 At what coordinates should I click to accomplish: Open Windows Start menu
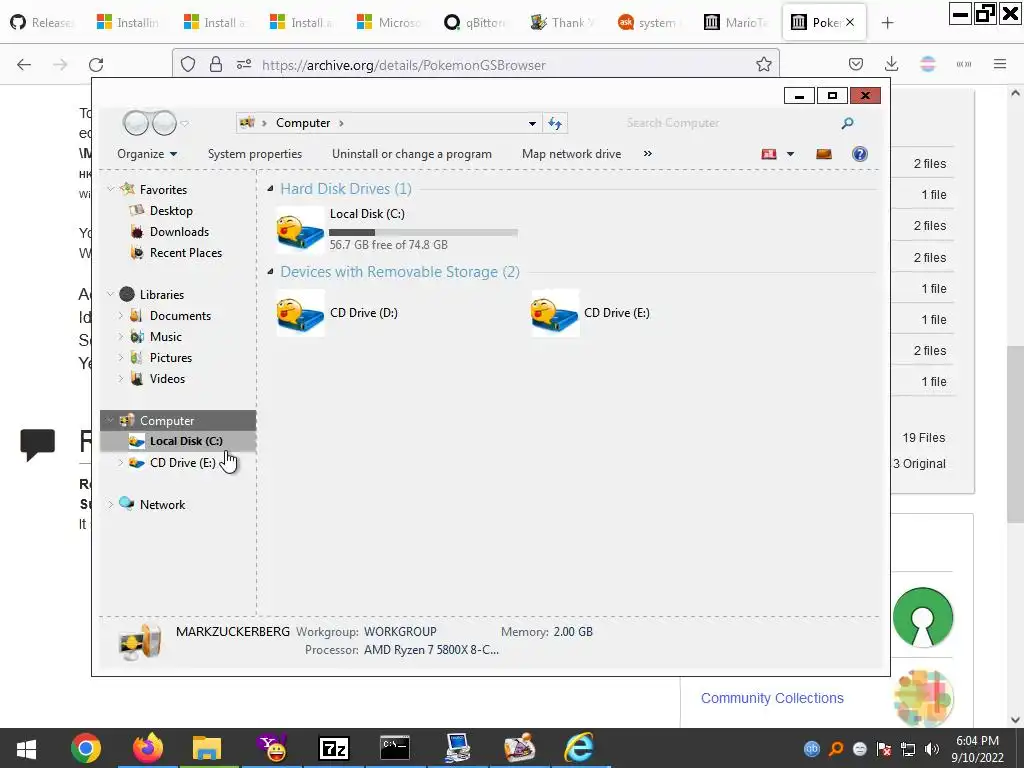coord(26,748)
